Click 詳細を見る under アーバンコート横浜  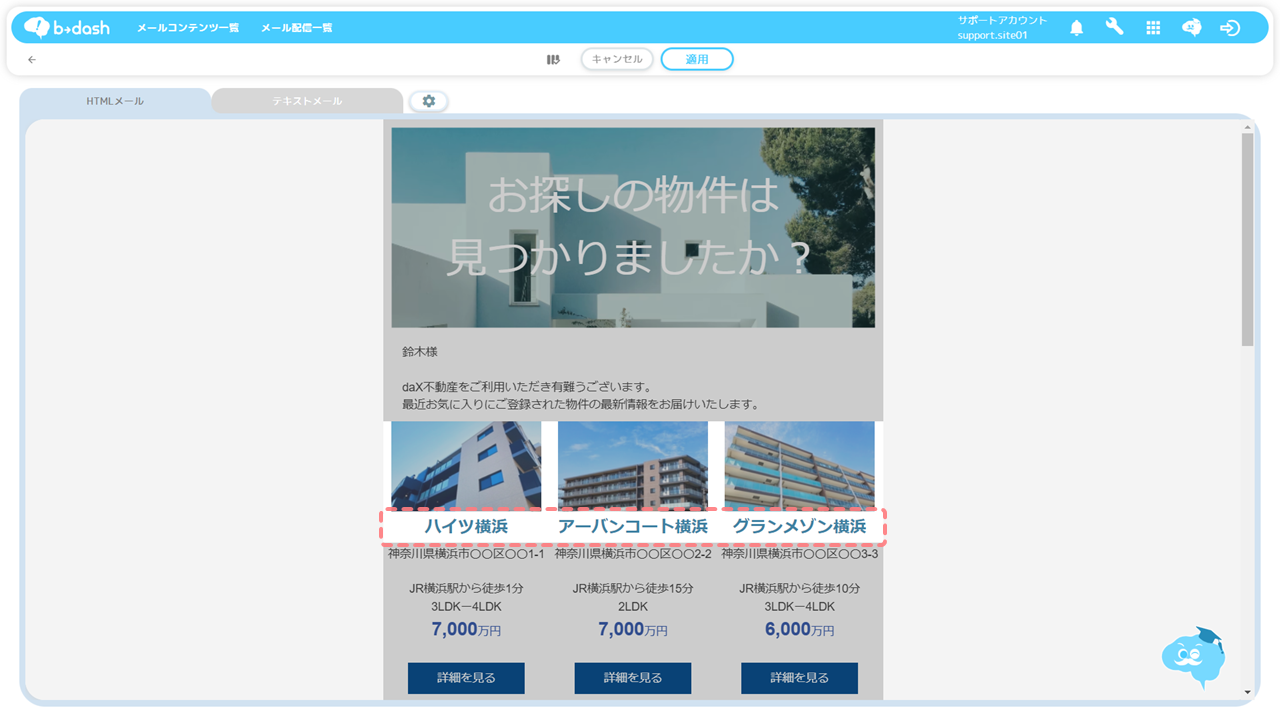tap(633, 677)
